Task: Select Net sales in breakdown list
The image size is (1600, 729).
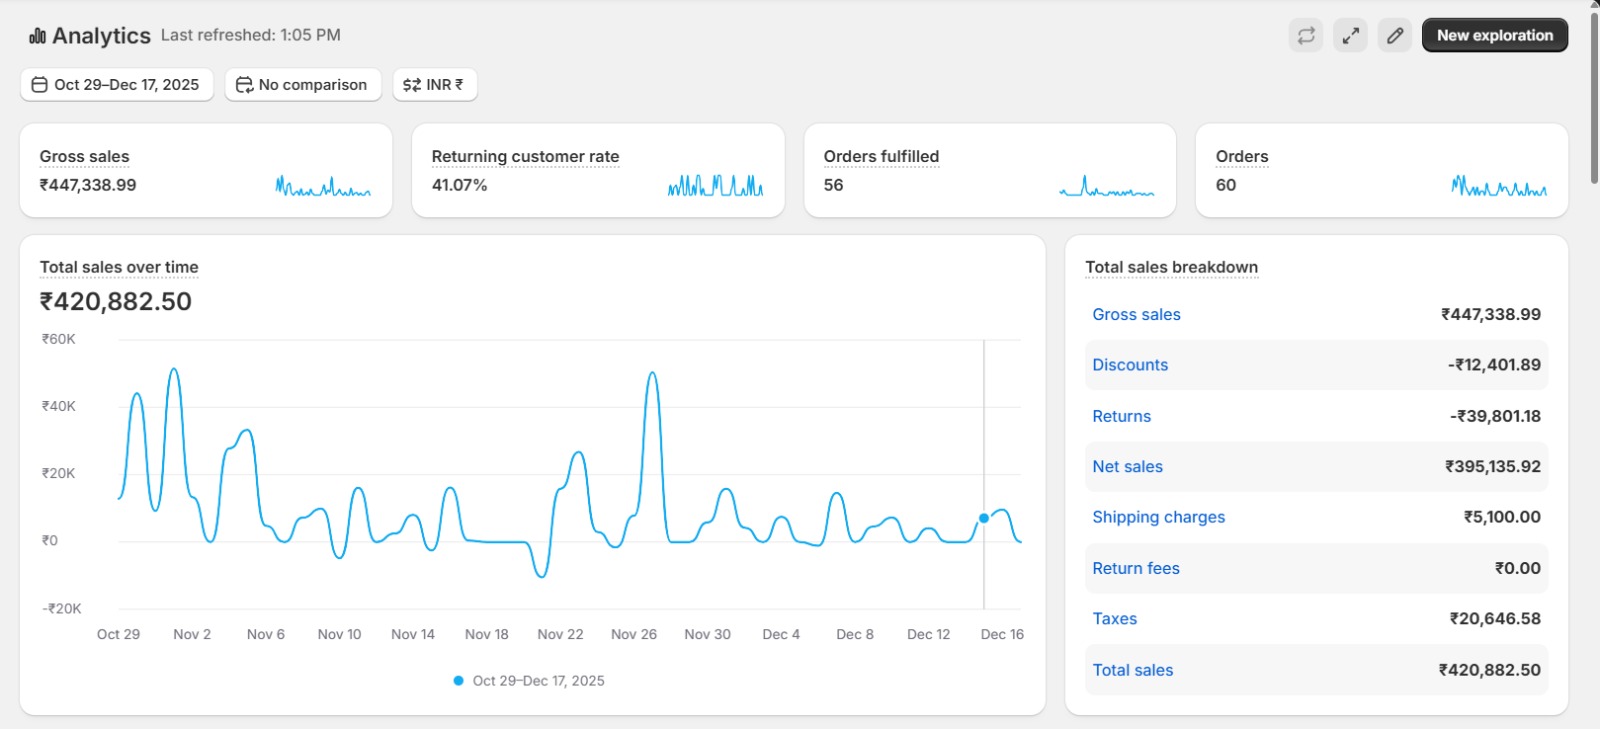Action: (x=1127, y=467)
